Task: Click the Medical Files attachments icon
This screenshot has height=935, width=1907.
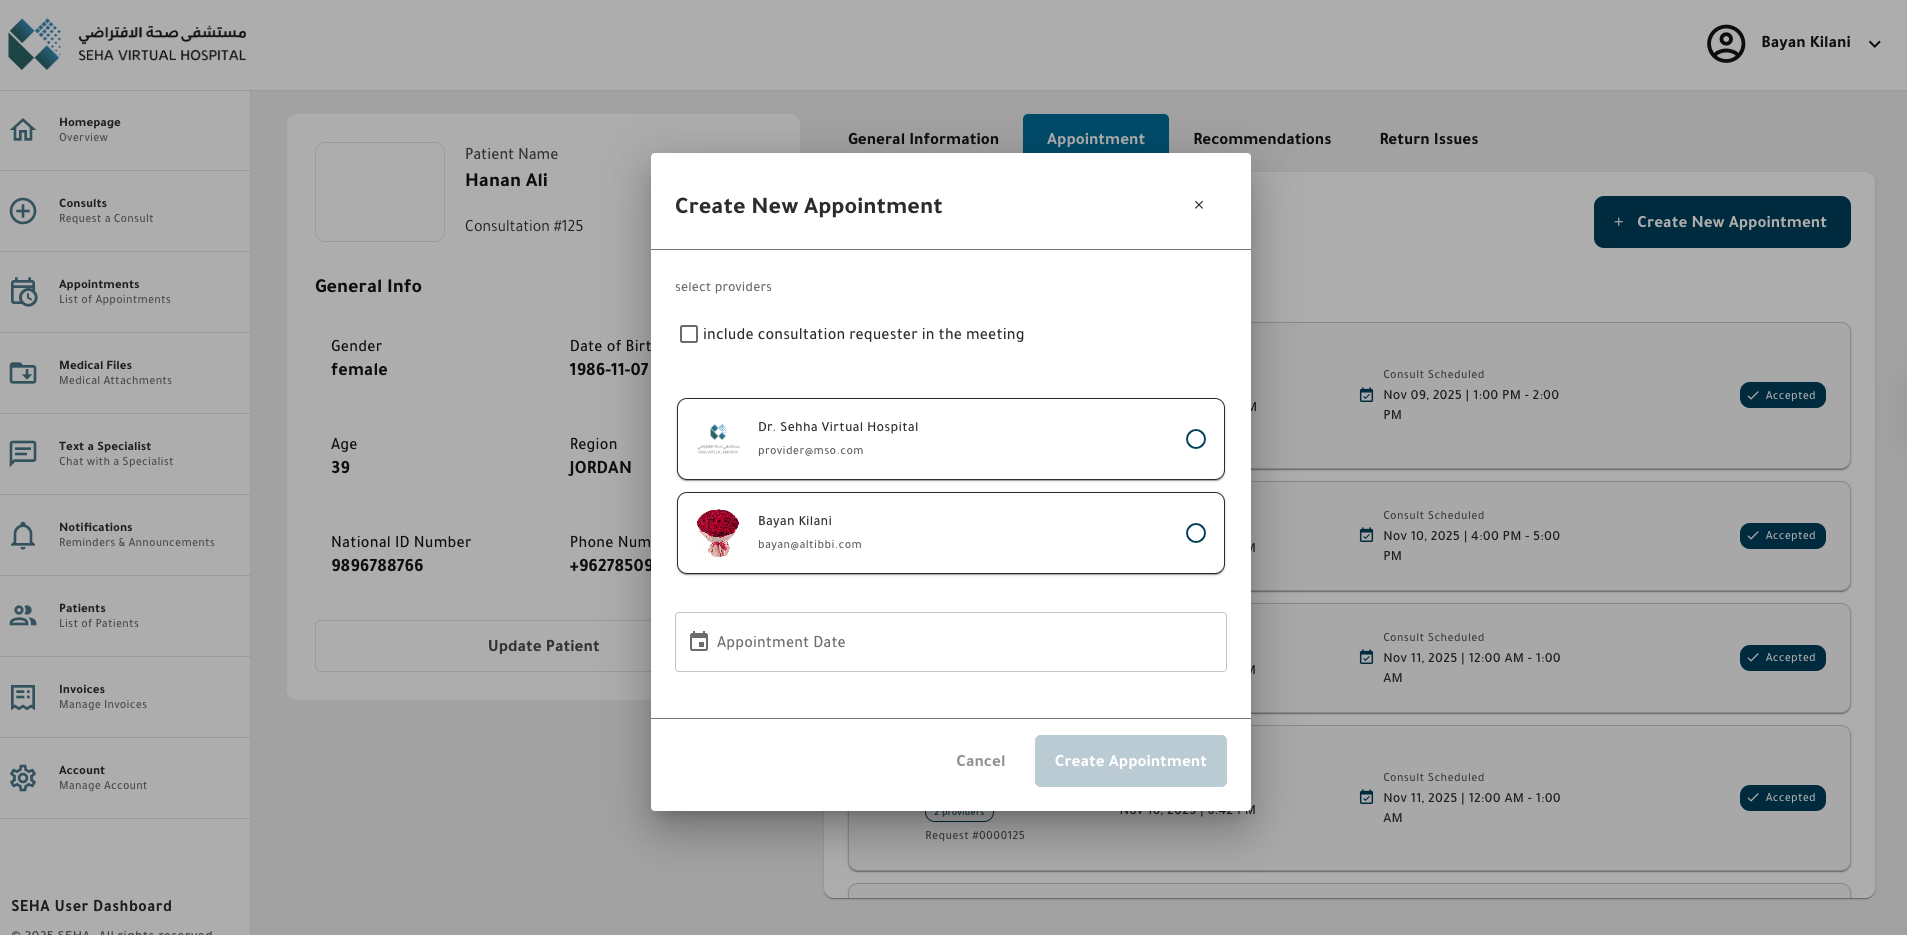Action: pyautogui.click(x=23, y=372)
